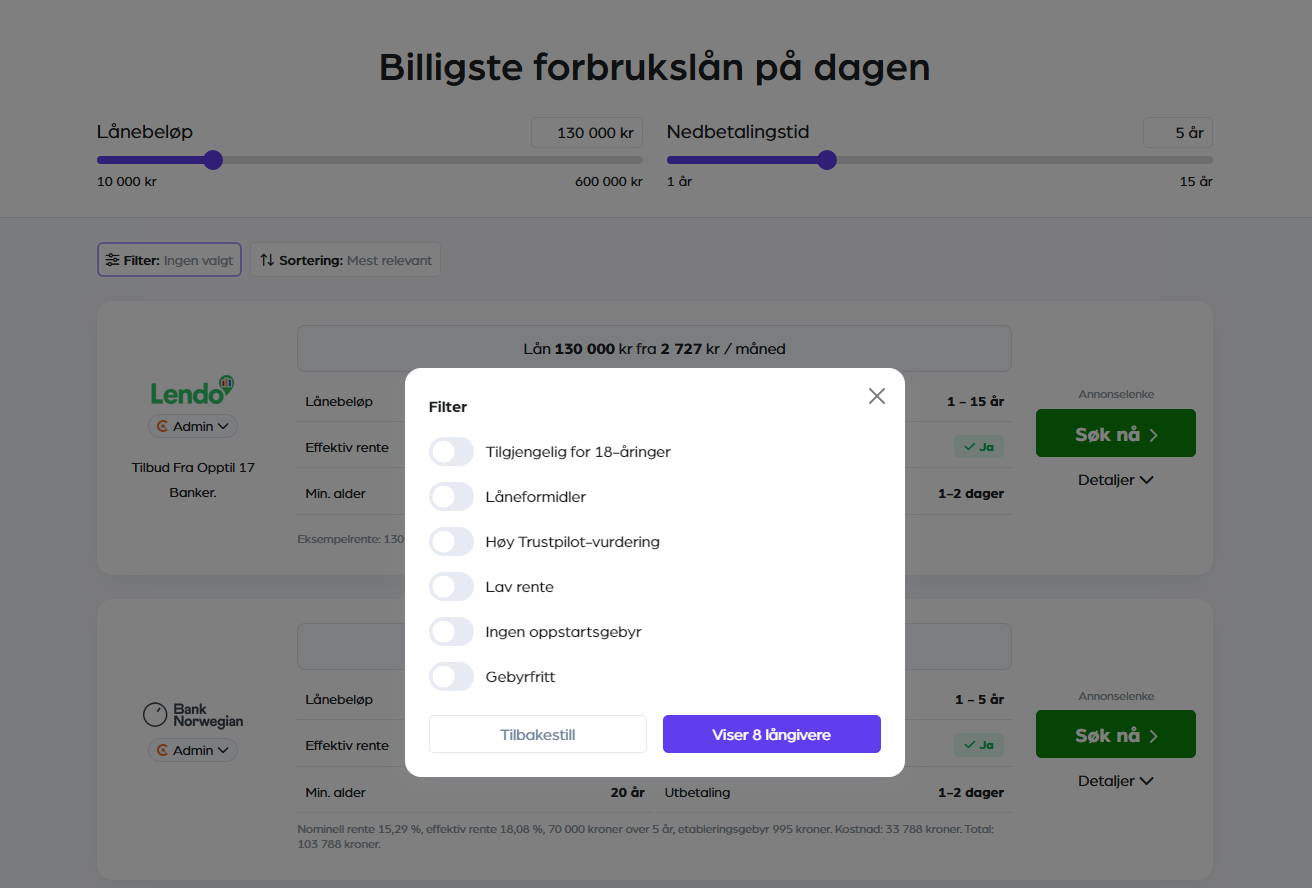Expand Detaljer for Bank Norwegian
The height and width of the screenshot is (888, 1312).
(1115, 780)
